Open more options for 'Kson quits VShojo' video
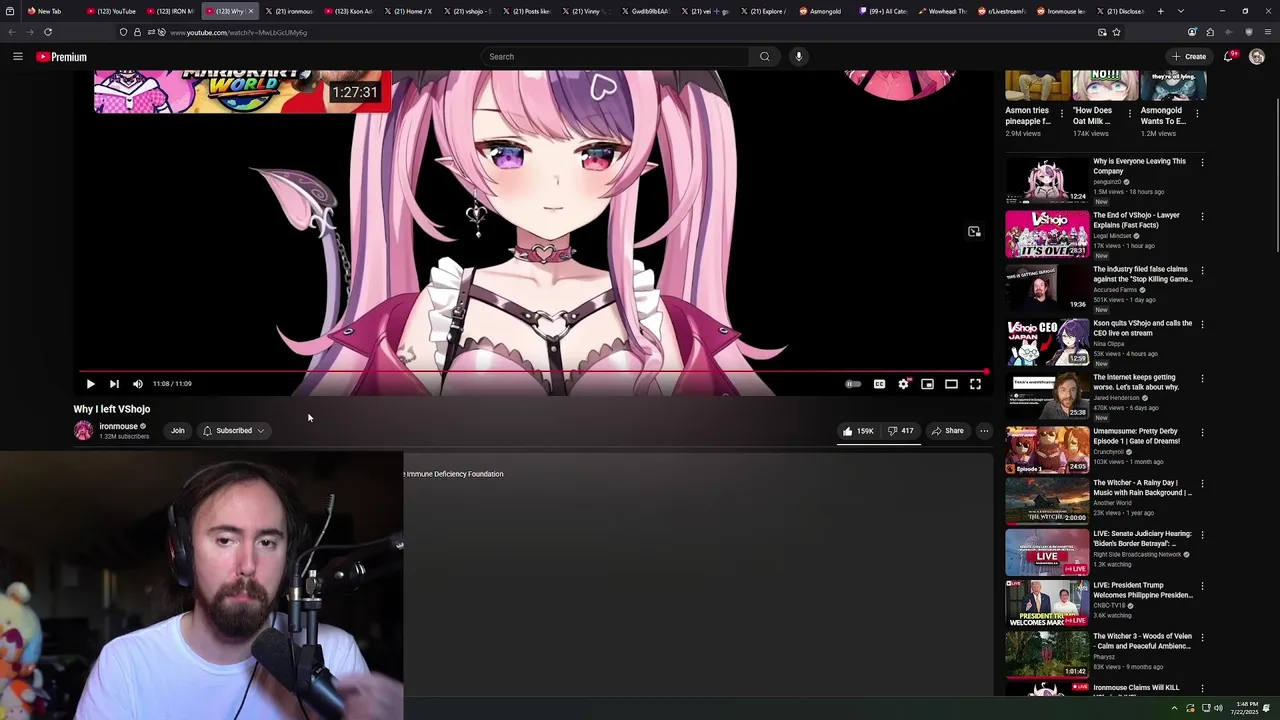This screenshot has height=720, width=1280. [1202, 324]
